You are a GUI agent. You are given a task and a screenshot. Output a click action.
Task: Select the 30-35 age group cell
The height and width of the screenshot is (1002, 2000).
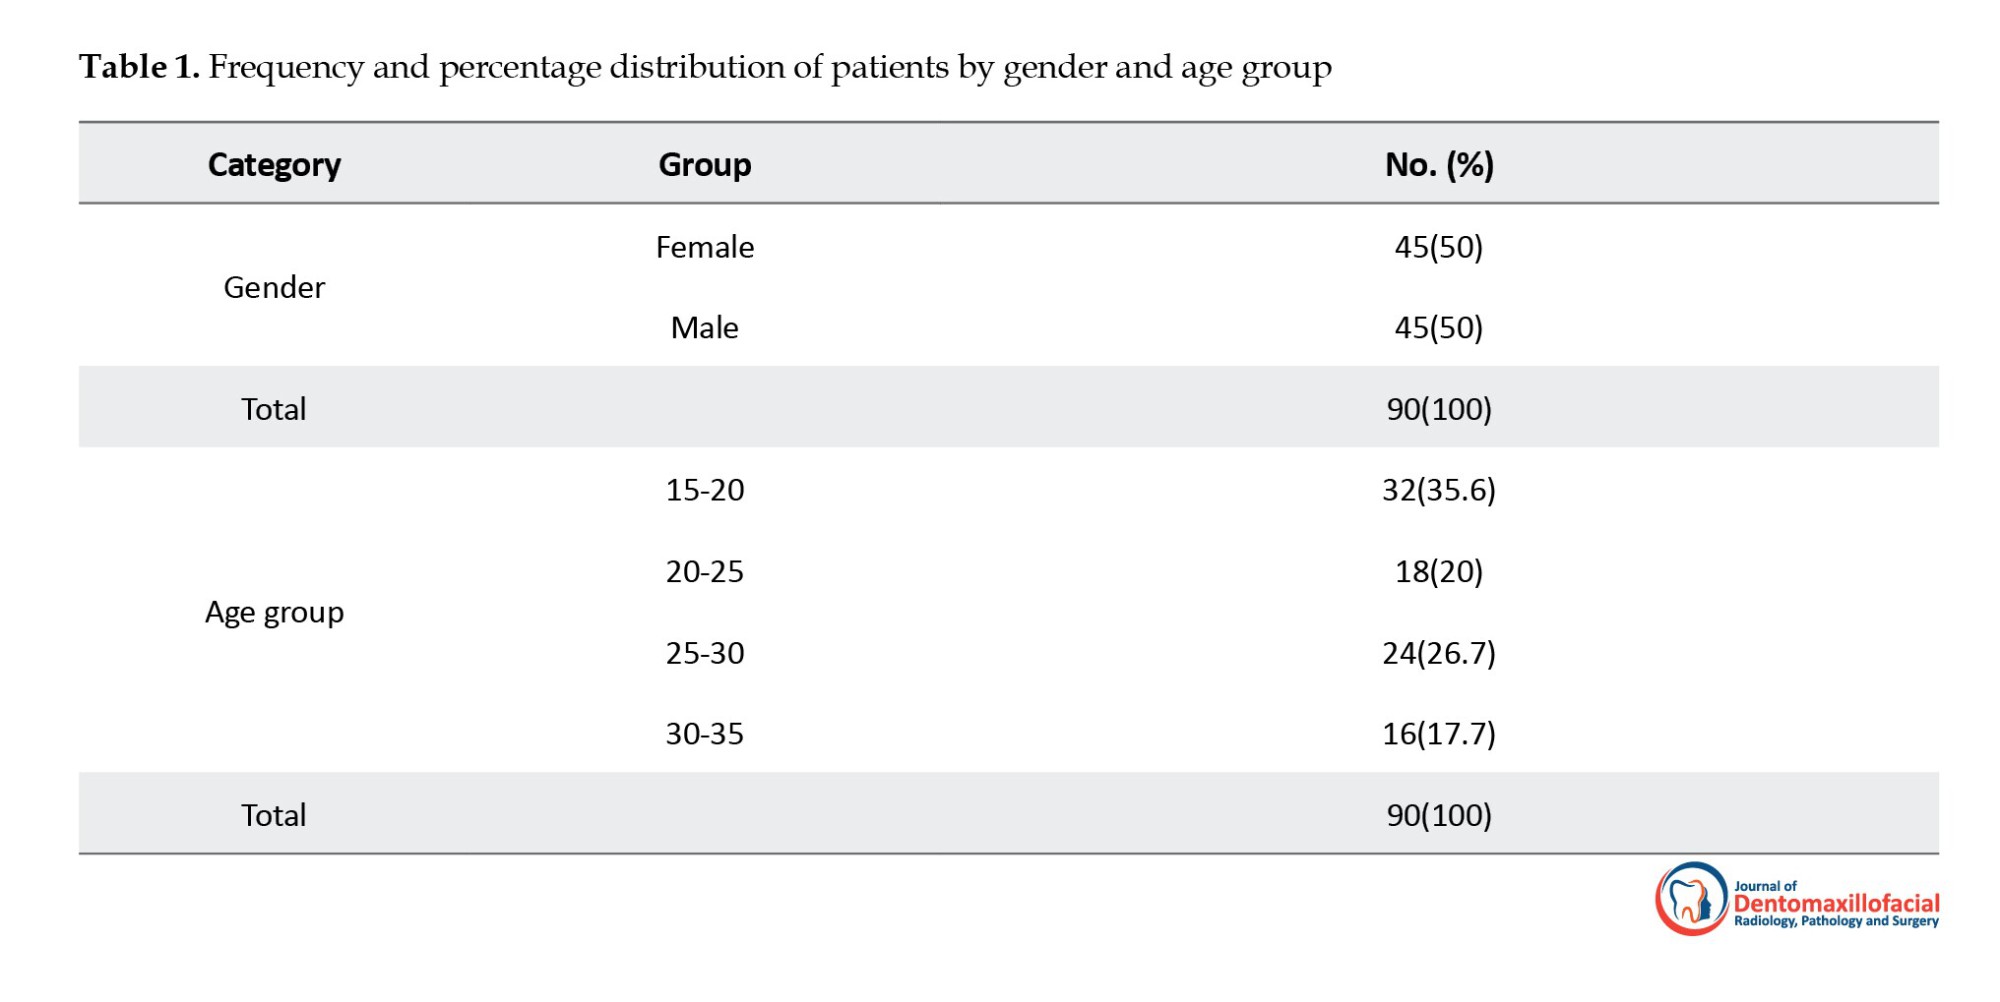(704, 734)
